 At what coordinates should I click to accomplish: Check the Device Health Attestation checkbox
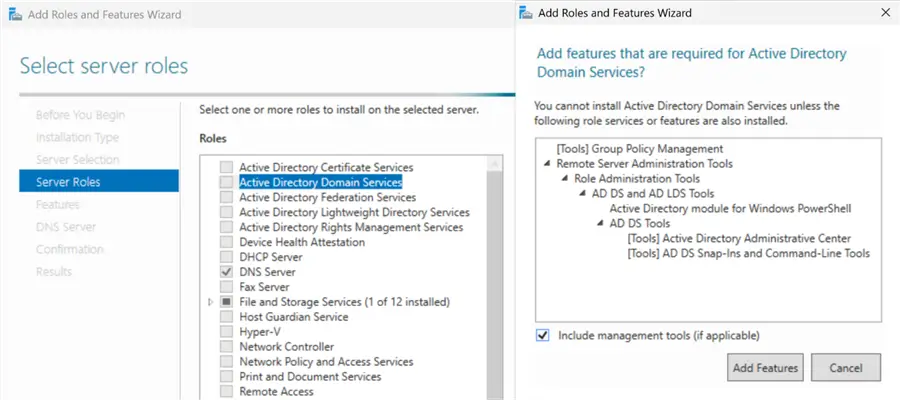click(x=227, y=242)
